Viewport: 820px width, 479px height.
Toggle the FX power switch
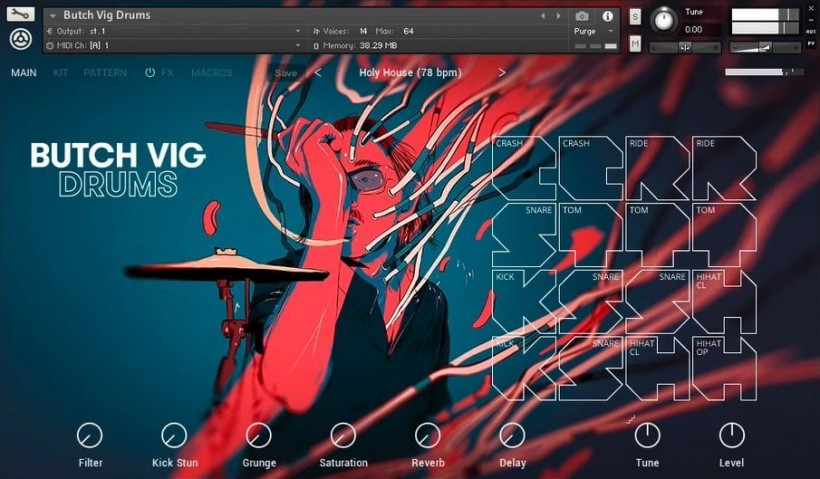[x=150, y=73]
